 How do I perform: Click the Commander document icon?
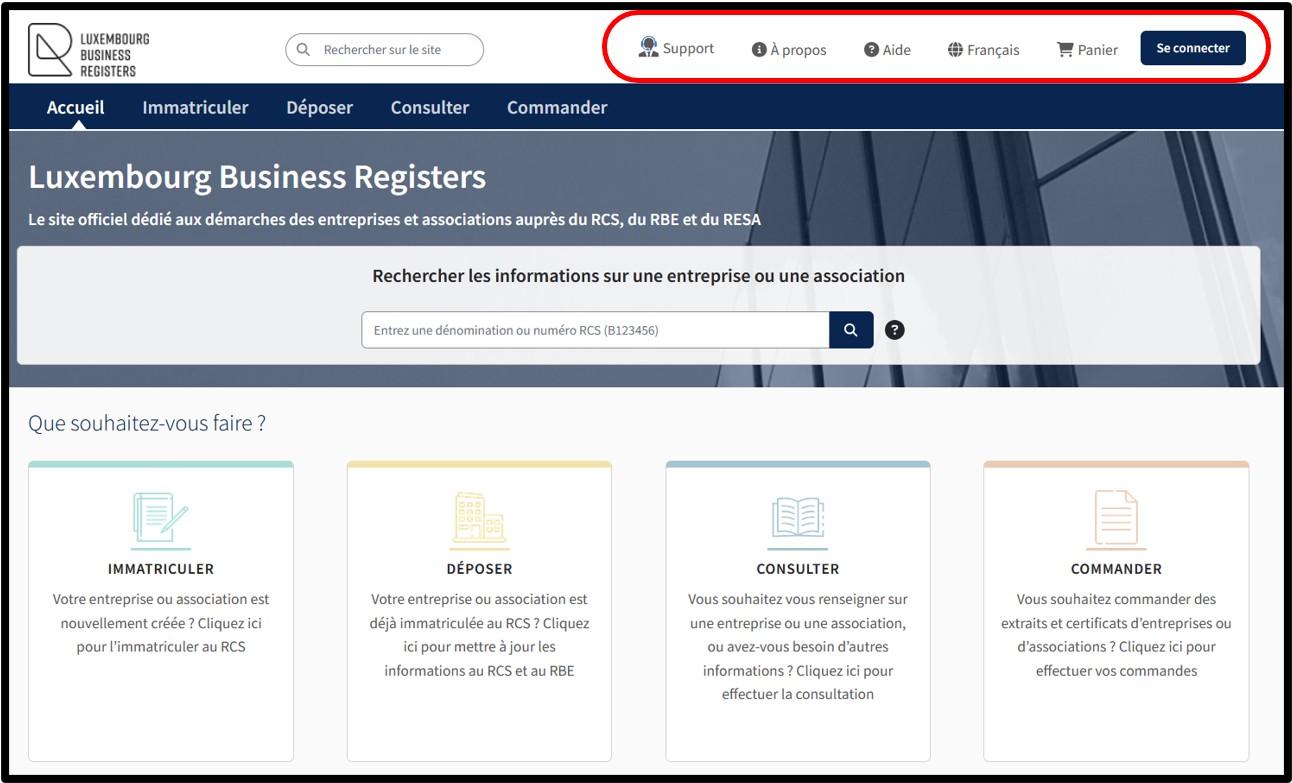coord(1115,518)
